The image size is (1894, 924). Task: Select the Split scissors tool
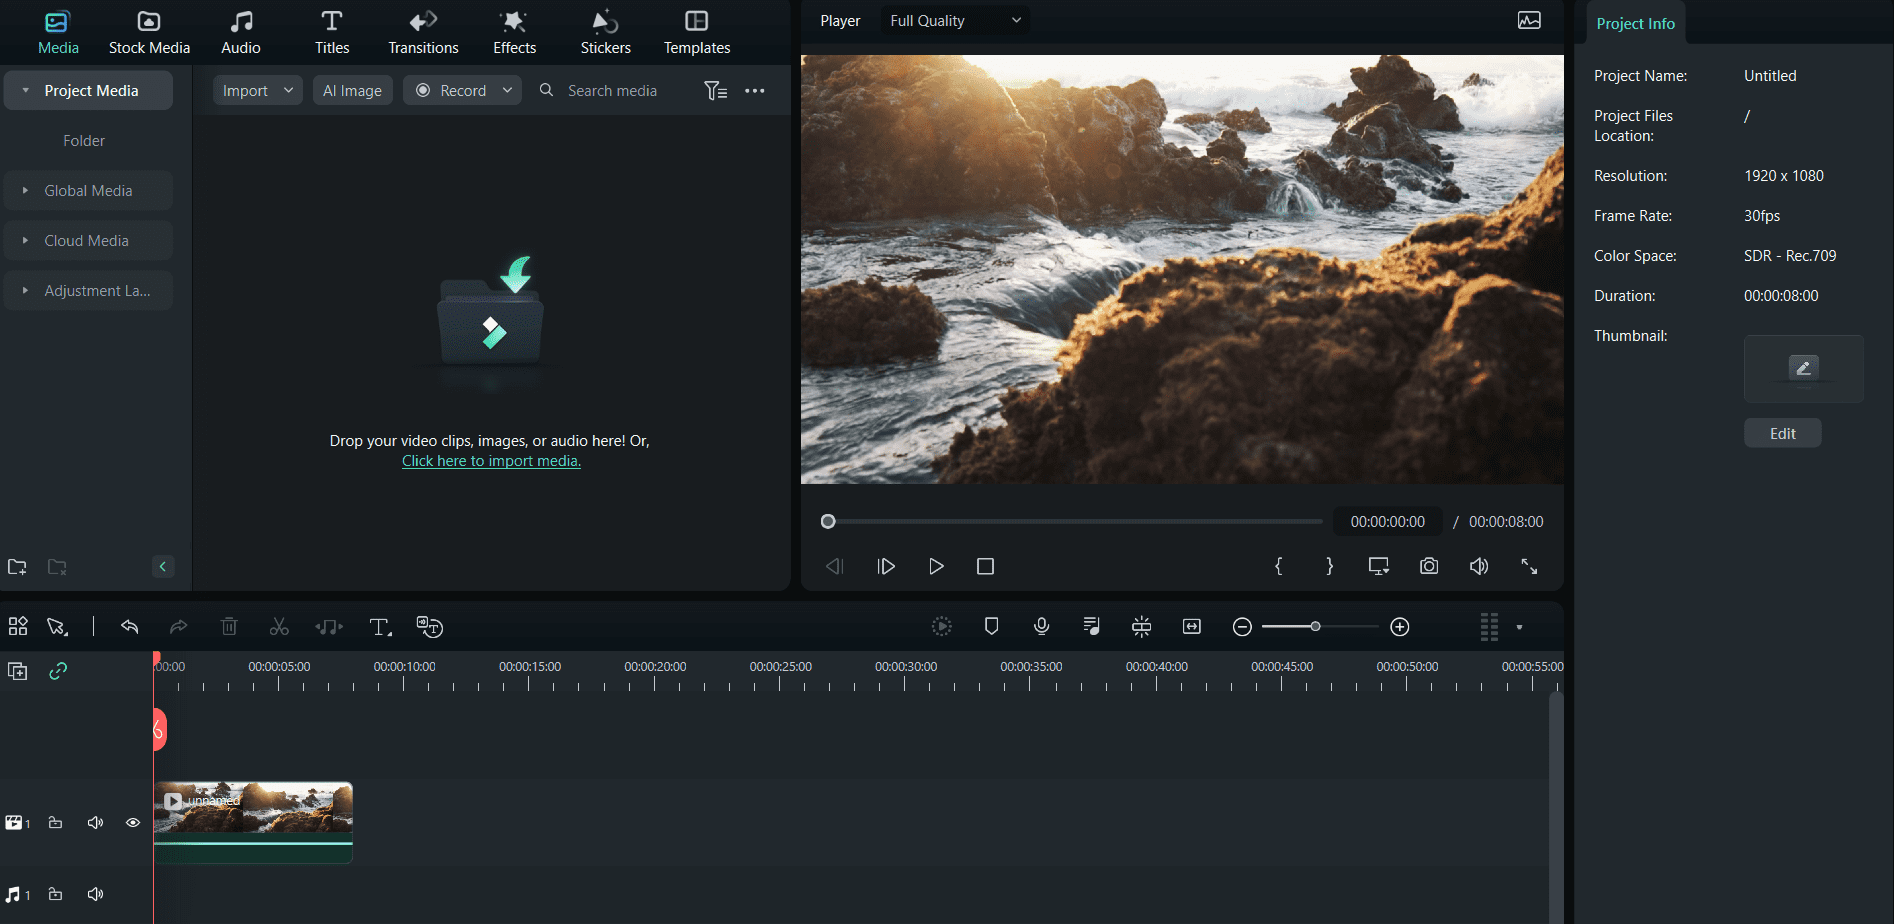pyautogui.click(x=279, y=626)
